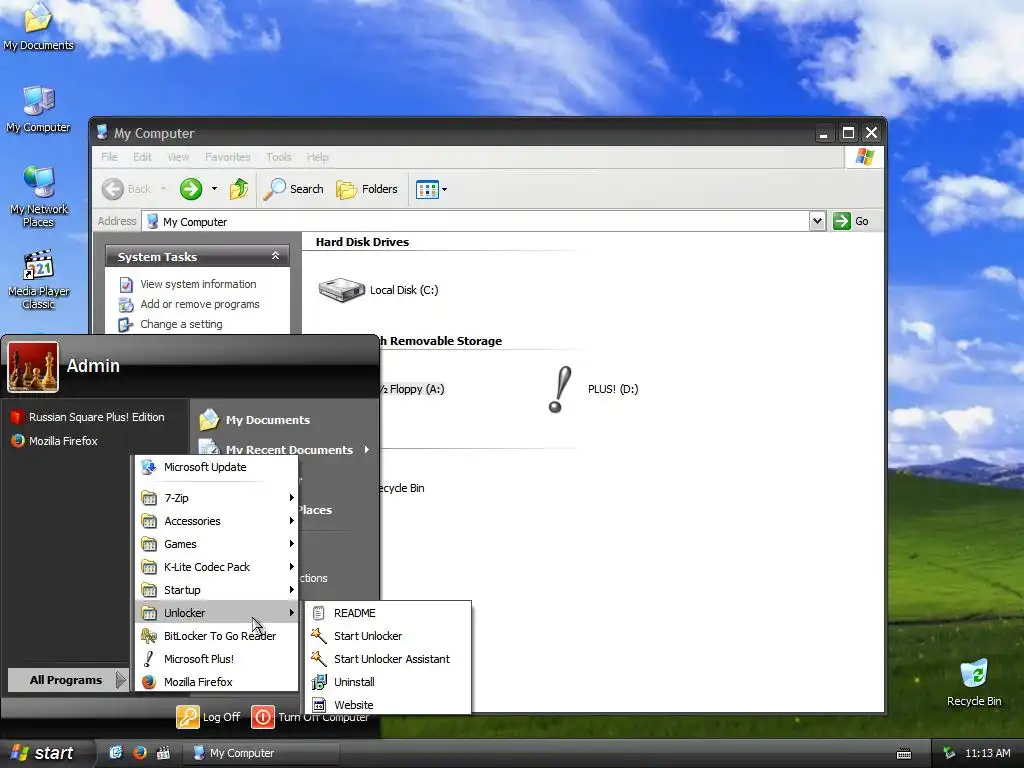Expand the K-Lite Codec Pack folder
Viewport: 1024px width, 768px height.
point(216,567)
